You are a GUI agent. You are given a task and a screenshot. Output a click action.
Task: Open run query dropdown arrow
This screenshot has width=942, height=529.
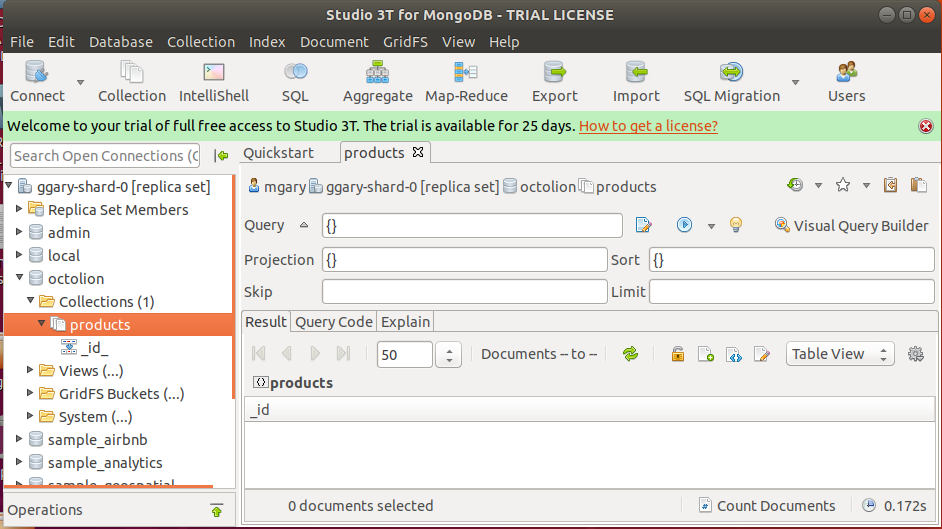pos(711,226)
